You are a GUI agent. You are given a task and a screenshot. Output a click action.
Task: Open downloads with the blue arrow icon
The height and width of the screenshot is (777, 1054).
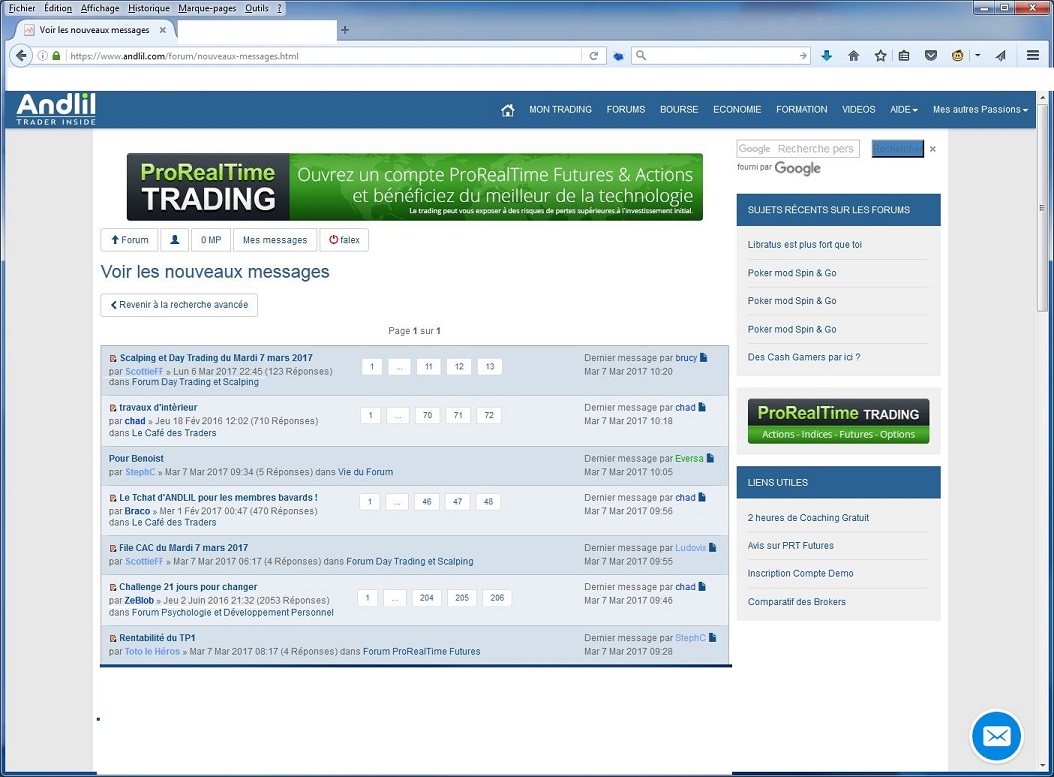[827, 56]
